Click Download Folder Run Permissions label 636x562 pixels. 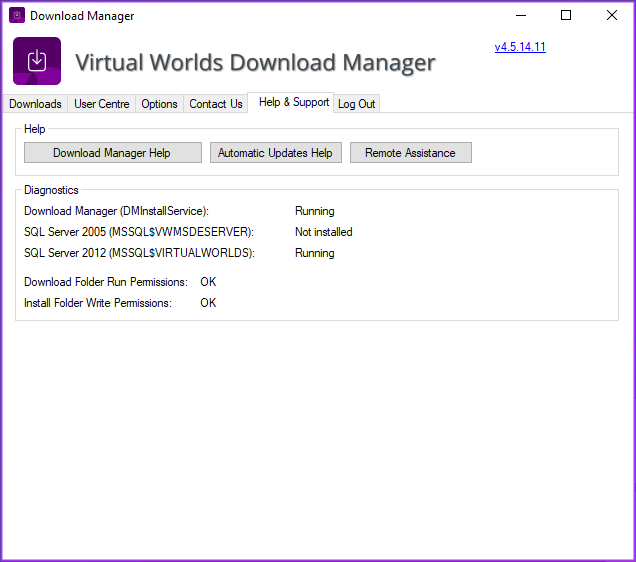(x=106, y=282)
